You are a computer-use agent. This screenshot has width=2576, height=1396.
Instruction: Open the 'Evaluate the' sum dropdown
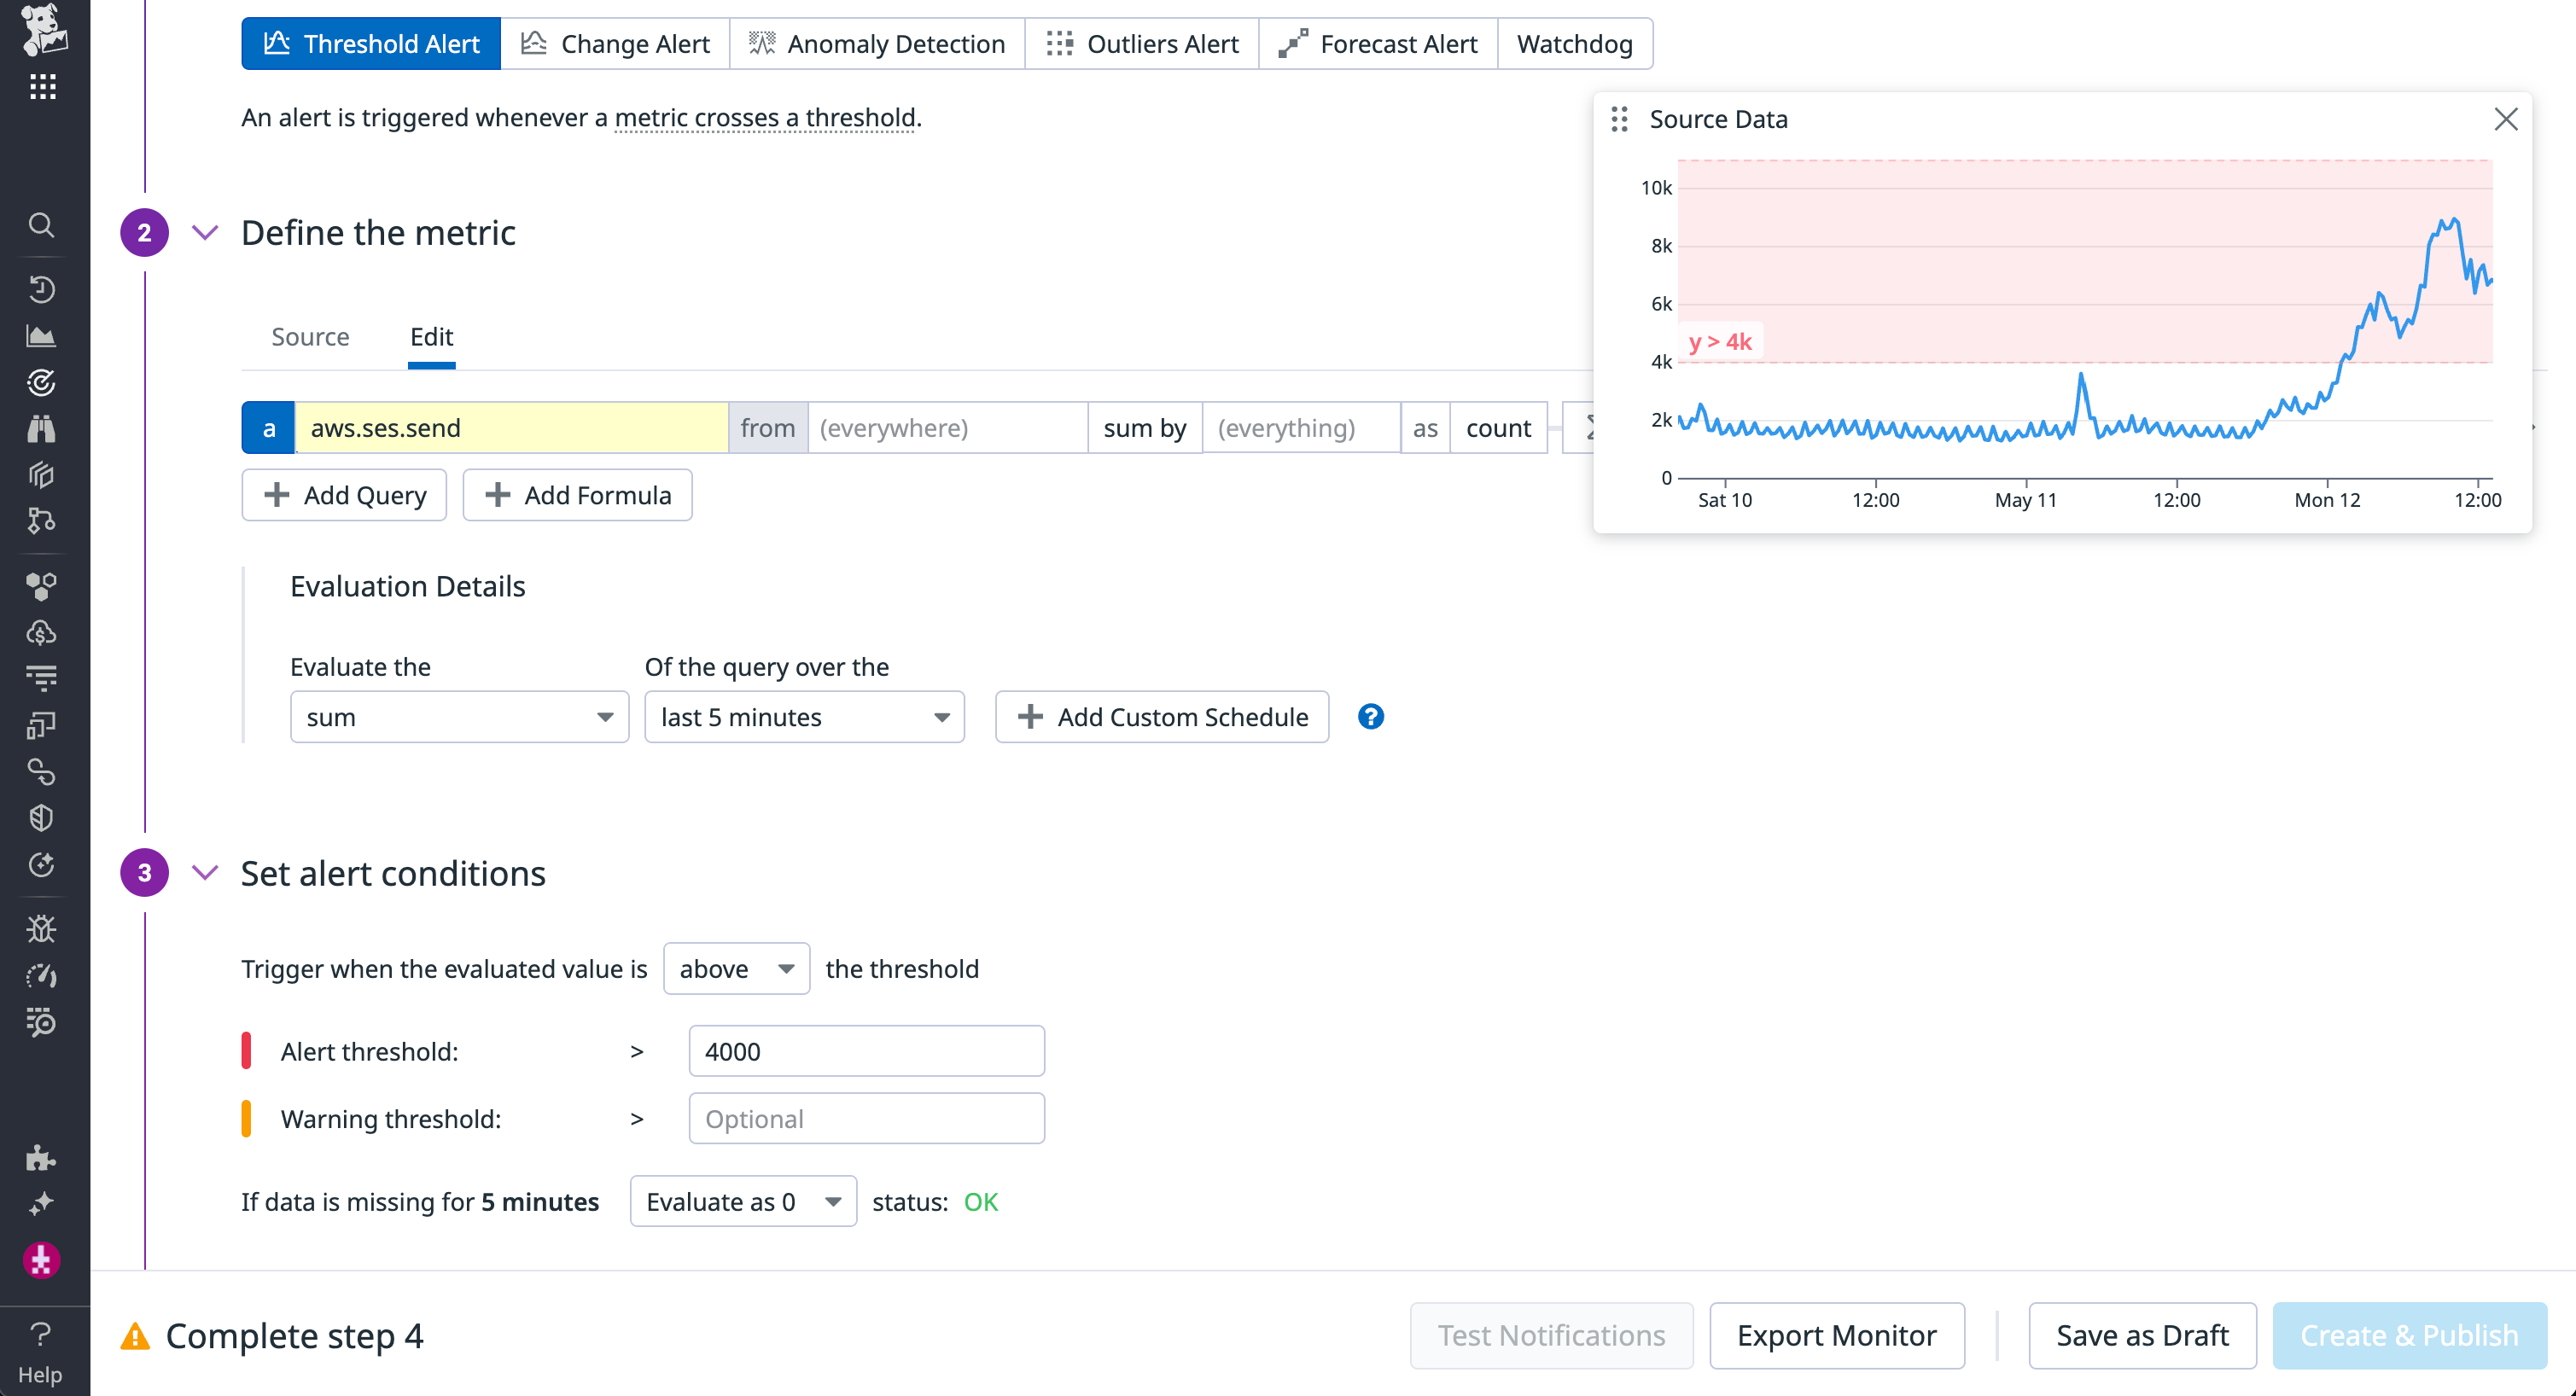coord(459,716)
